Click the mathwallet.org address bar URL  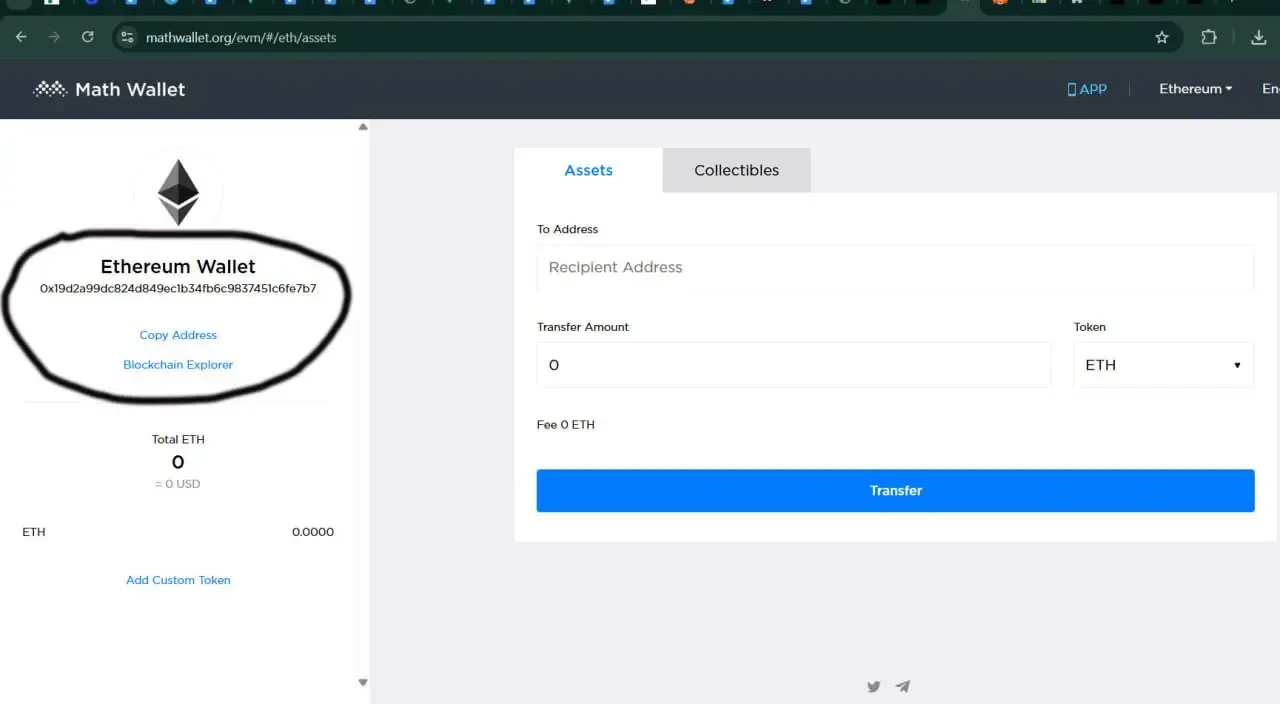pyautogui.click(x=241, y=37)
